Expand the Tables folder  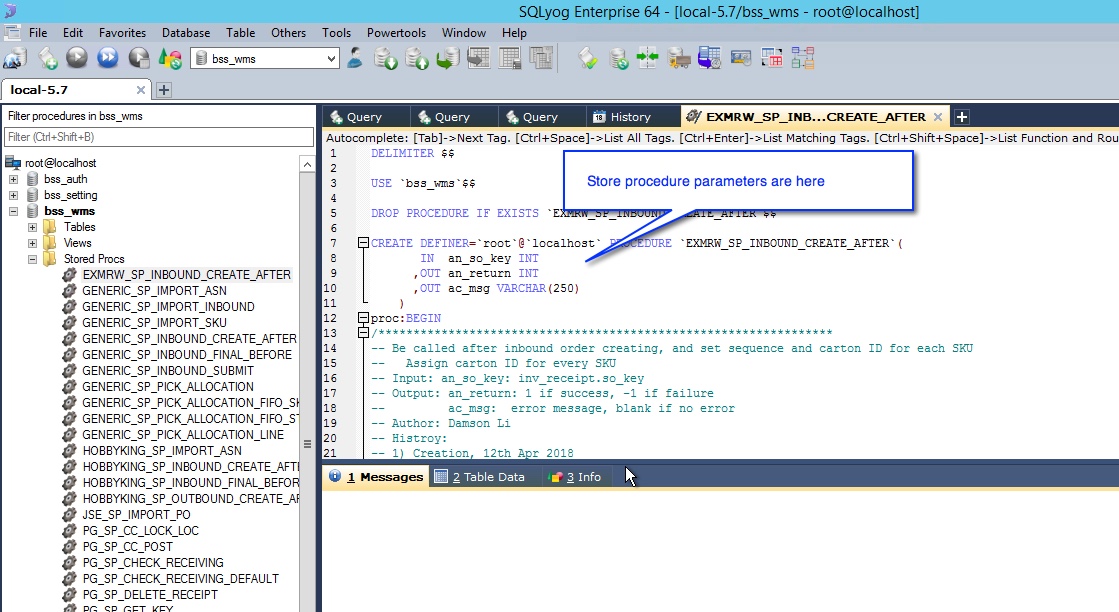(x=32, y=227)
